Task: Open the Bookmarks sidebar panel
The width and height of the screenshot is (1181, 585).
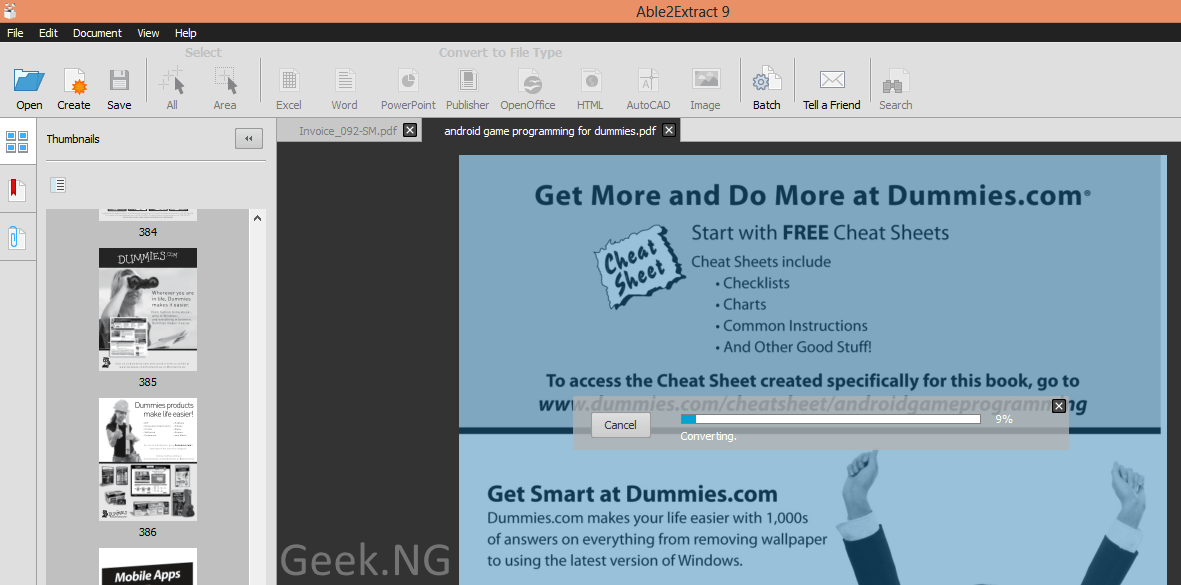Action: 17,190
